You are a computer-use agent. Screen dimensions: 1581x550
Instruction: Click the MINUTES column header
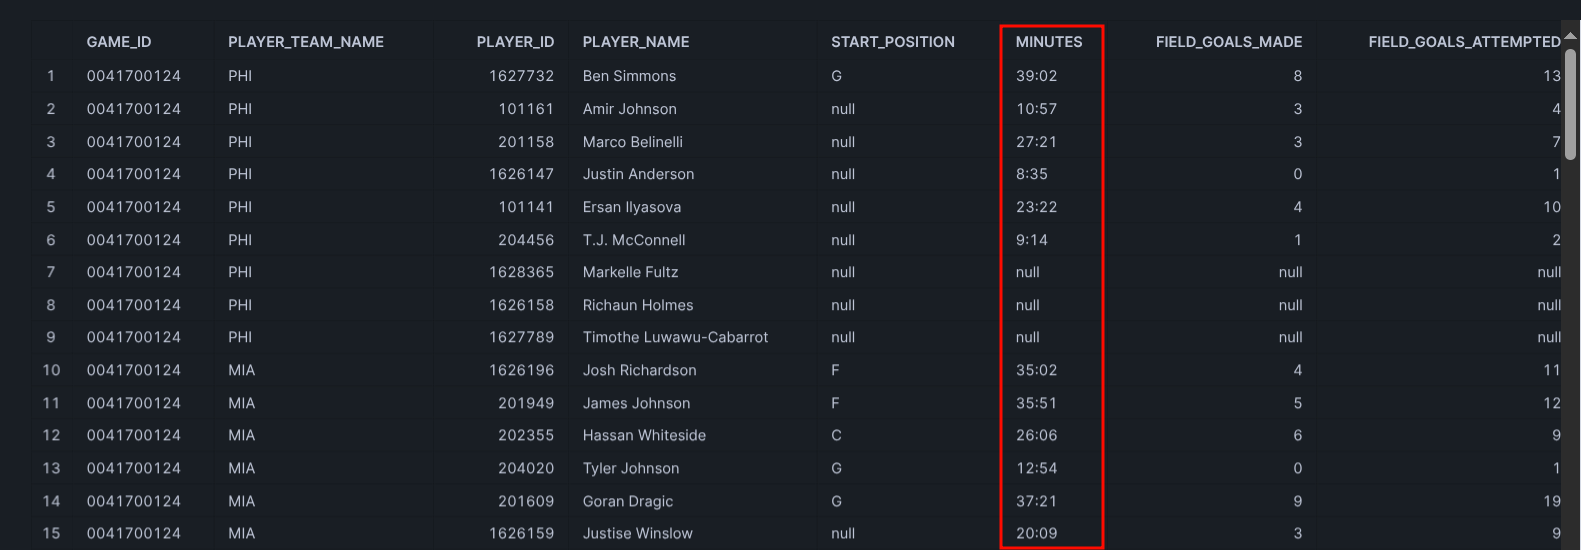1049,42
